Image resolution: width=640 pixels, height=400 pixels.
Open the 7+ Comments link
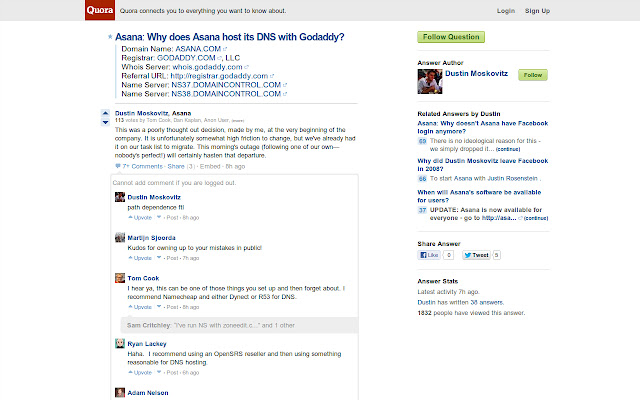[142, 167]
